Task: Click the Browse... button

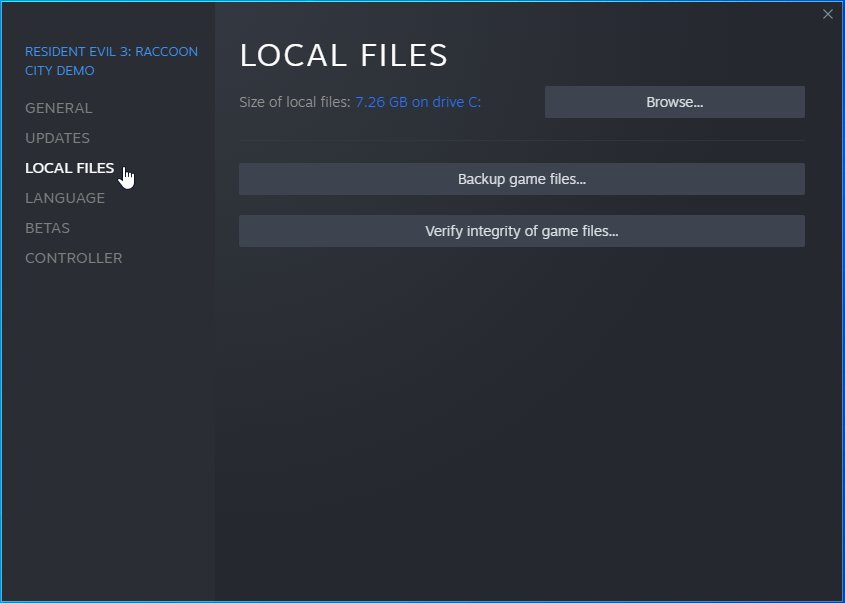Action: coord(675,102)
